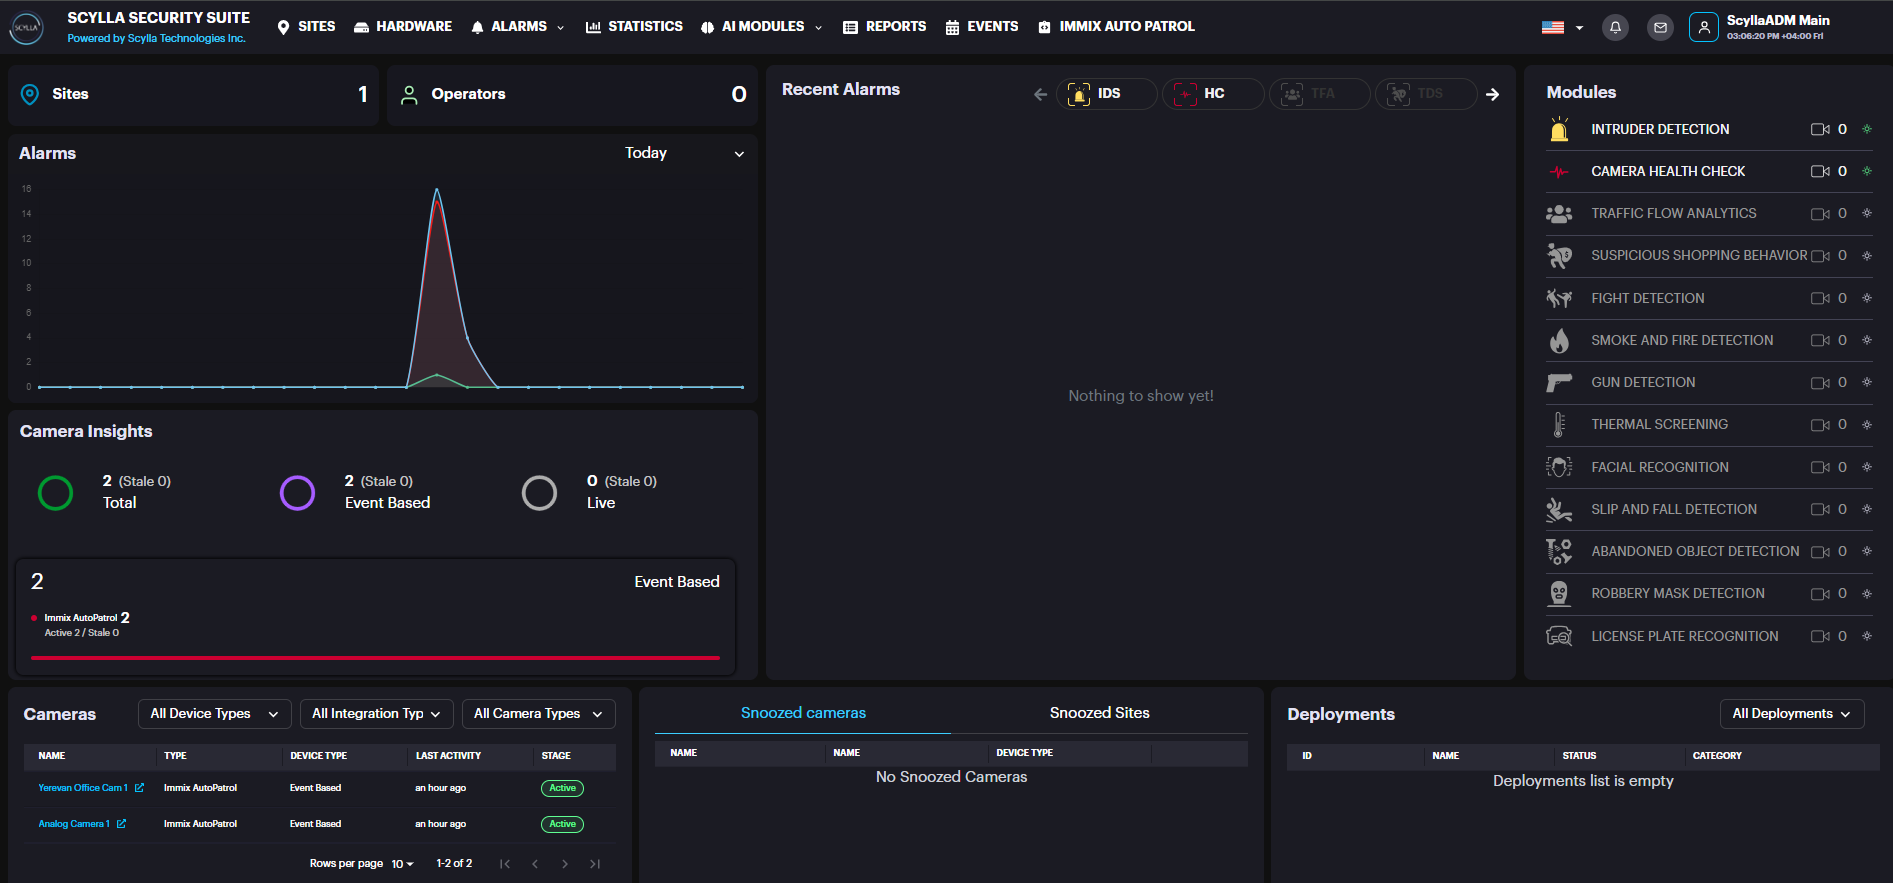
Task: Open the Analog Camera 1 link
Action: 74,824
